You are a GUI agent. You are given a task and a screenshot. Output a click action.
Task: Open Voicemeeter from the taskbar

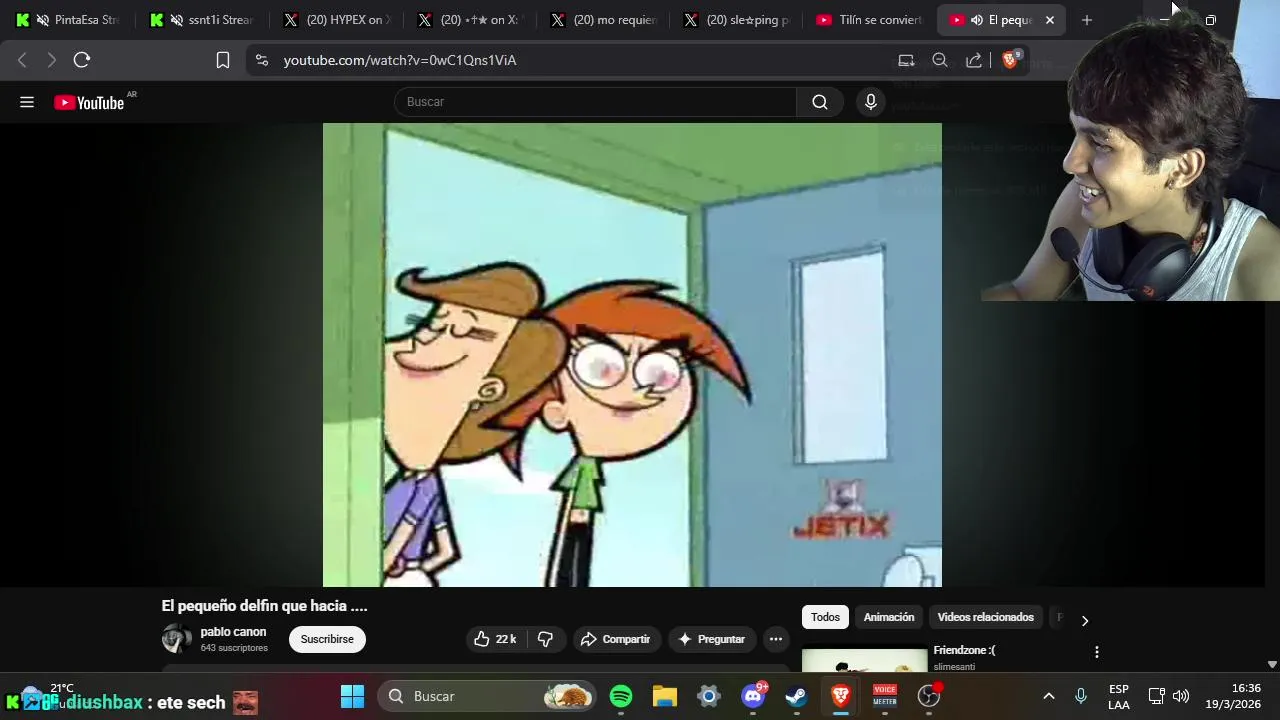click(x=885, y=696)
